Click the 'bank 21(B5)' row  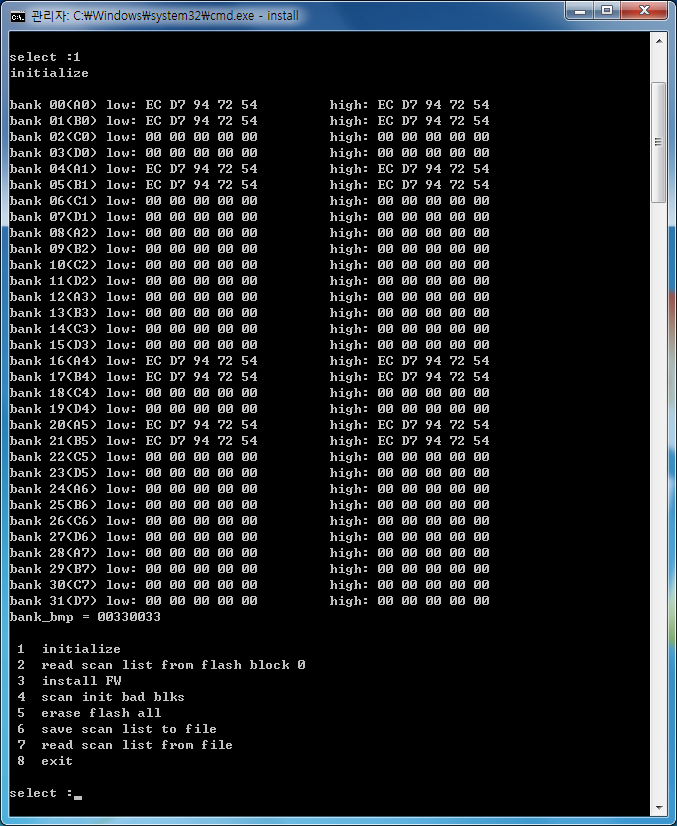click(249, 441)
